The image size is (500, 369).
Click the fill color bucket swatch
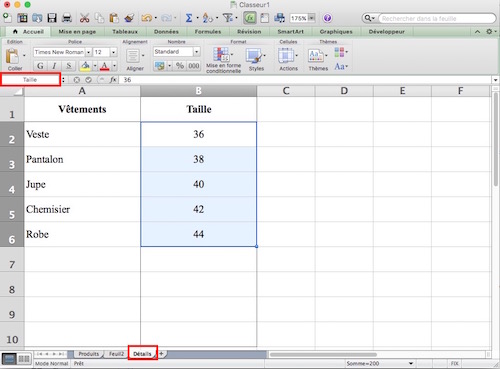85,66
